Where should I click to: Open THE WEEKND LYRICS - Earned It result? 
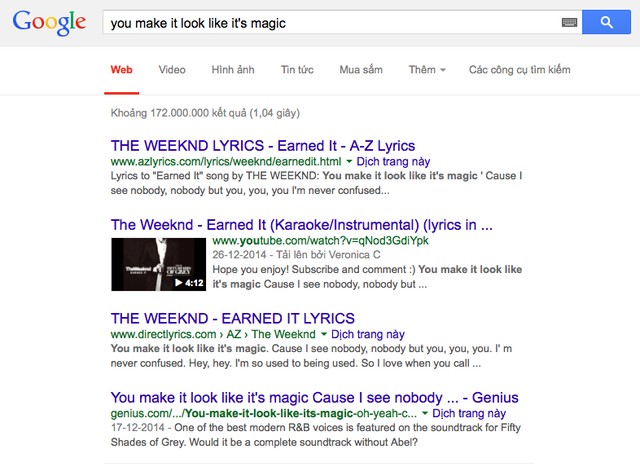pyautogui.click(x=263, y=146)
